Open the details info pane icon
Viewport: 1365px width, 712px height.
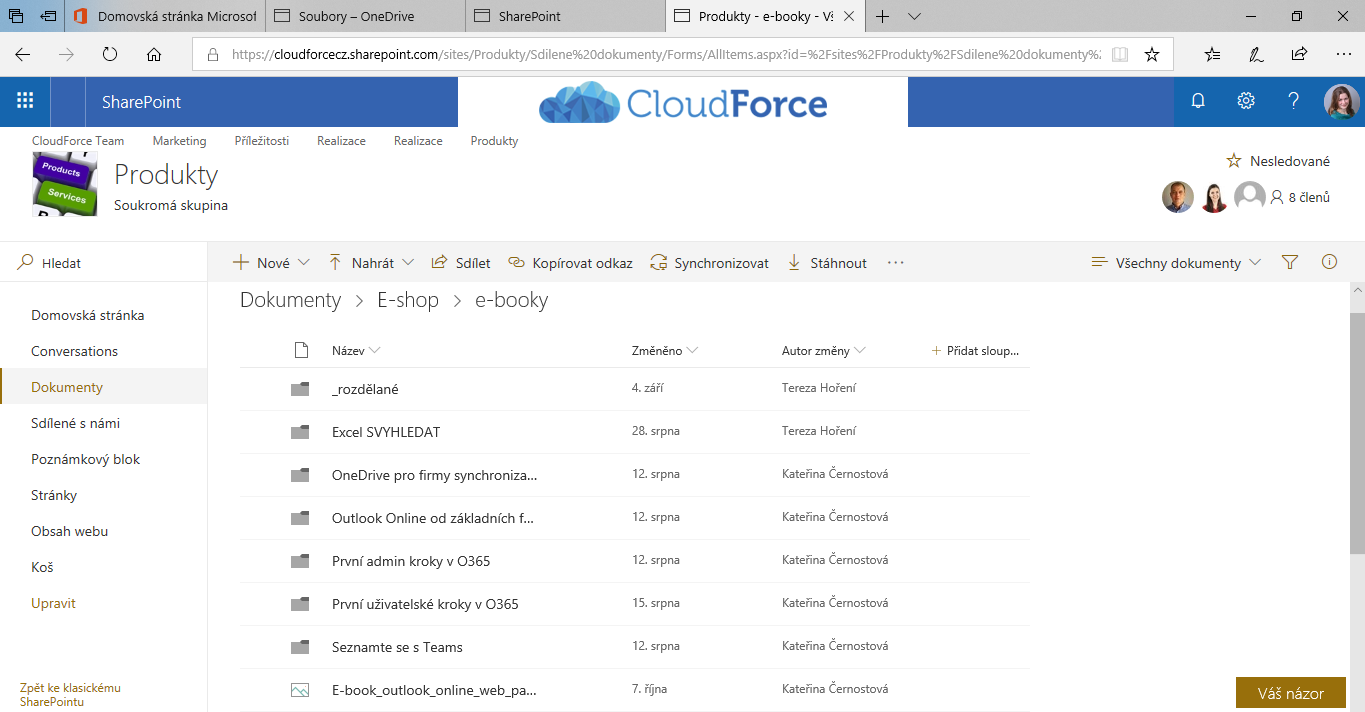1329,263
